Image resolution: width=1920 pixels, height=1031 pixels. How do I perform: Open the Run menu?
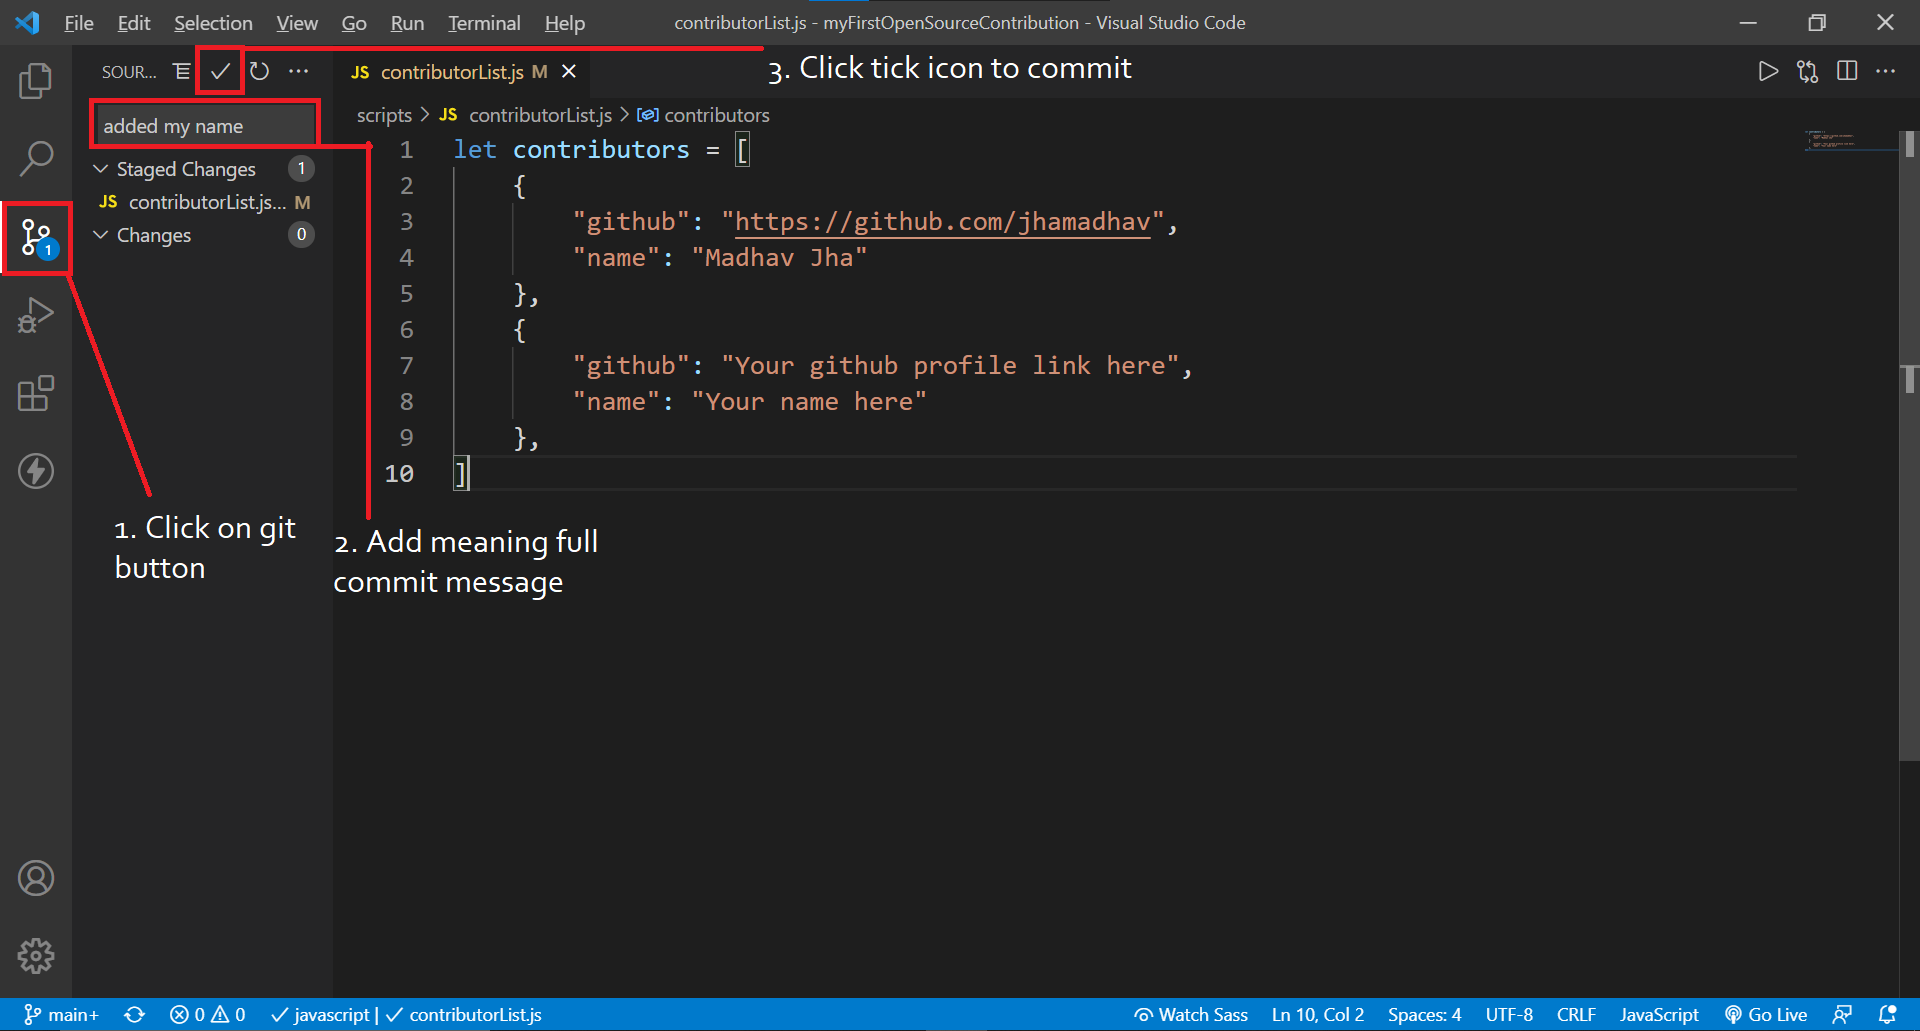pos(407,22)
